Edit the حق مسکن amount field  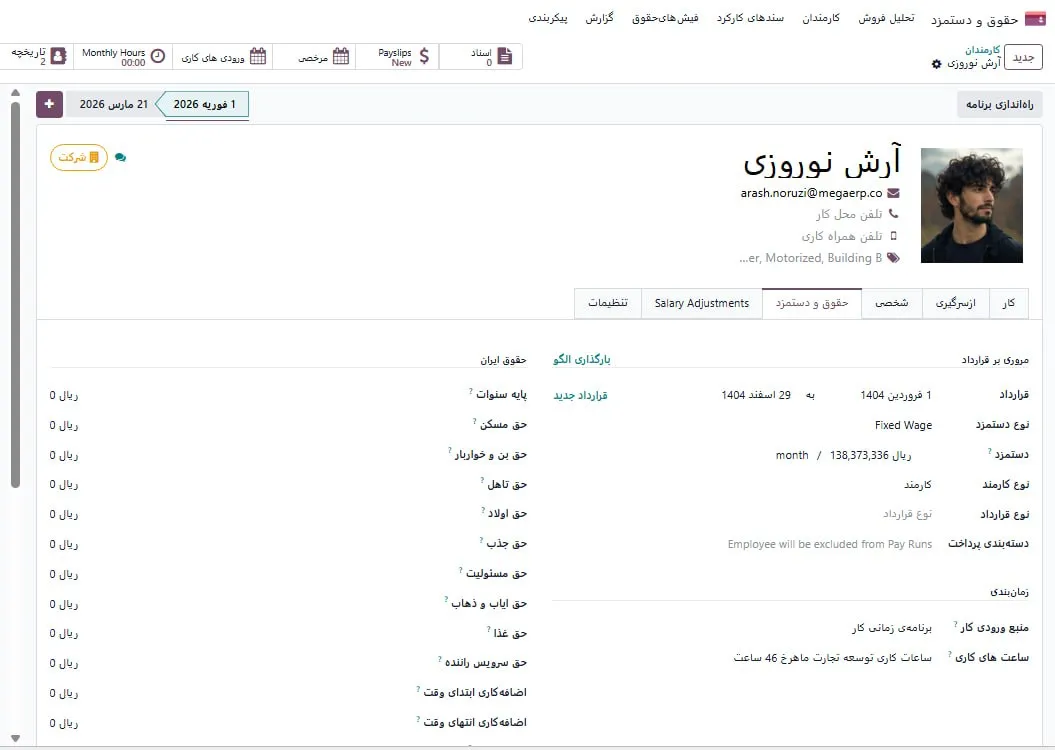tap(64, 425)
